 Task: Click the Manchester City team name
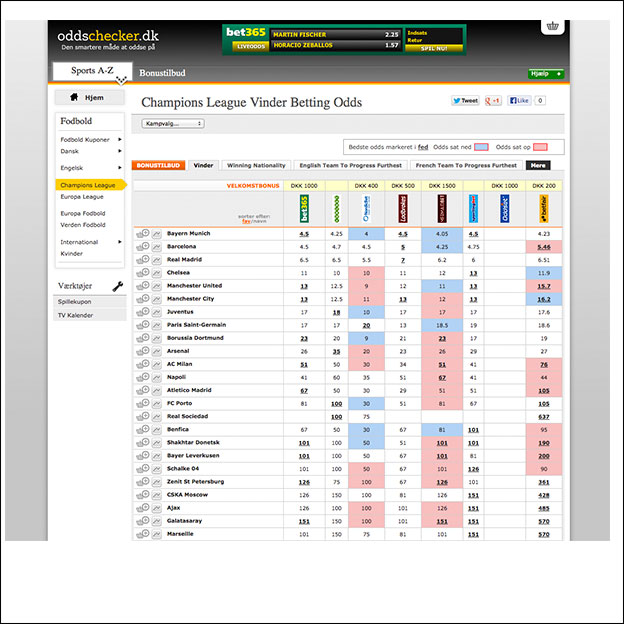click(190, 298)
